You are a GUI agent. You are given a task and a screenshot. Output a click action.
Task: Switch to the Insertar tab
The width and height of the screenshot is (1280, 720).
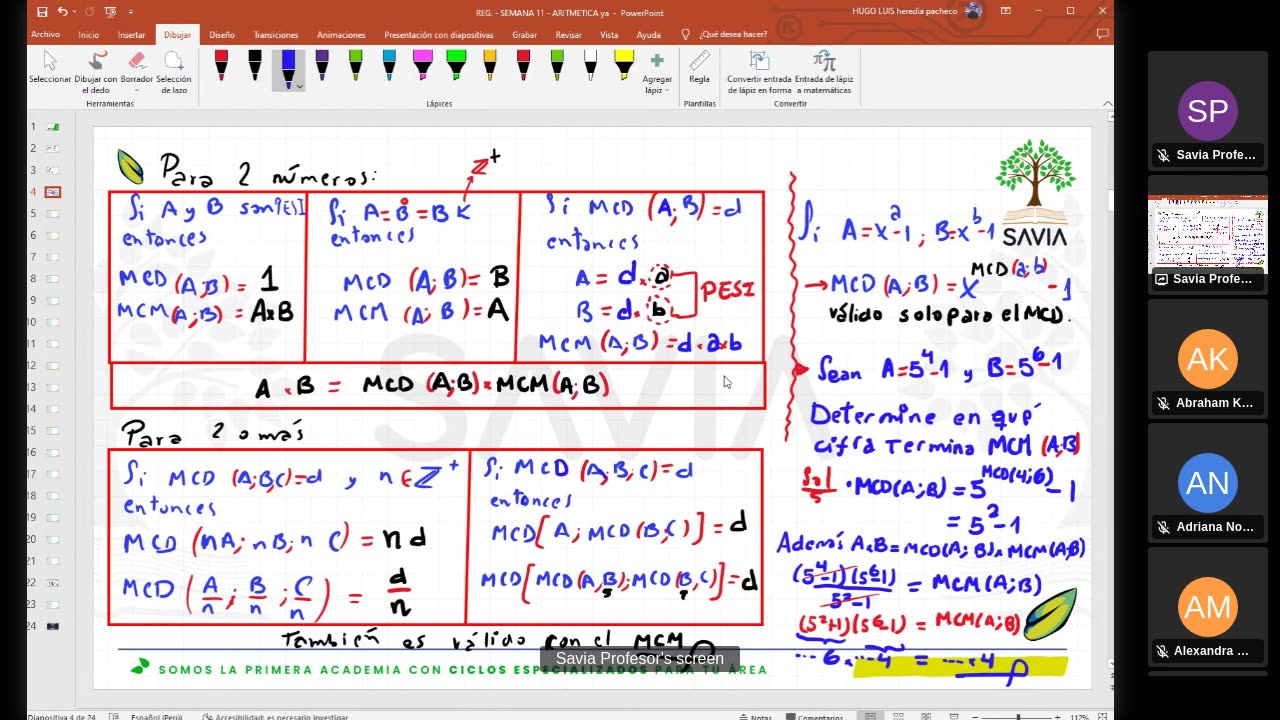click(131, 34)
